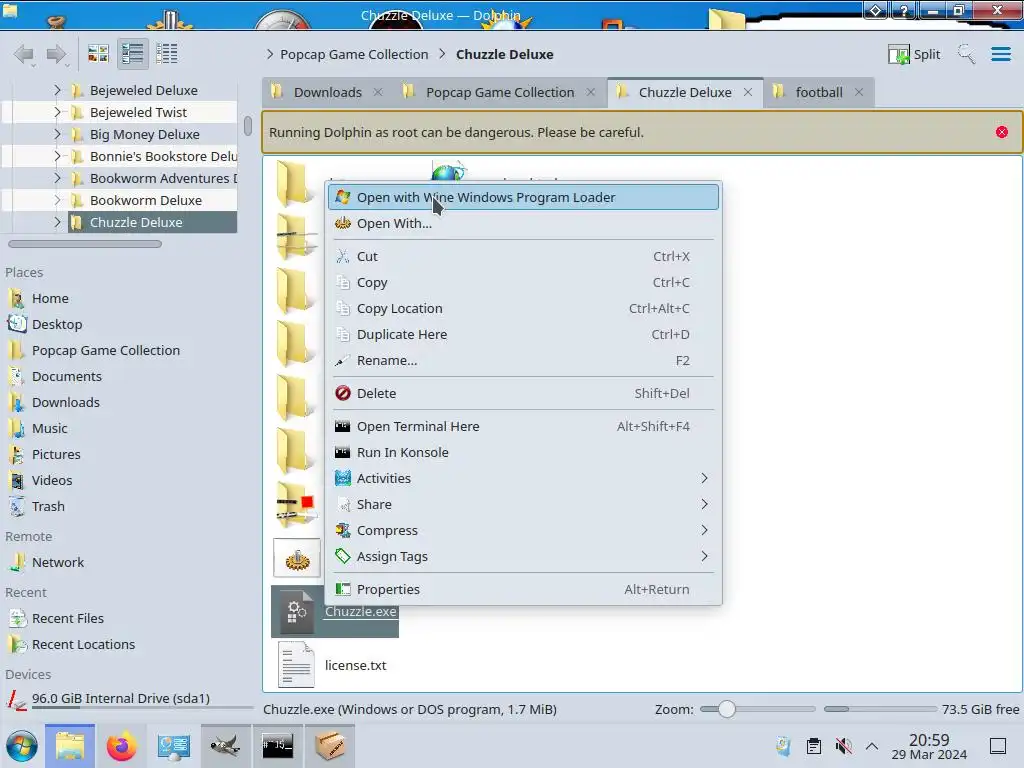This screenshot has width=1024, height=768.
Task: Launch Firefox from the taskbar
Action: pyautogui.click(x=121, y=746)
